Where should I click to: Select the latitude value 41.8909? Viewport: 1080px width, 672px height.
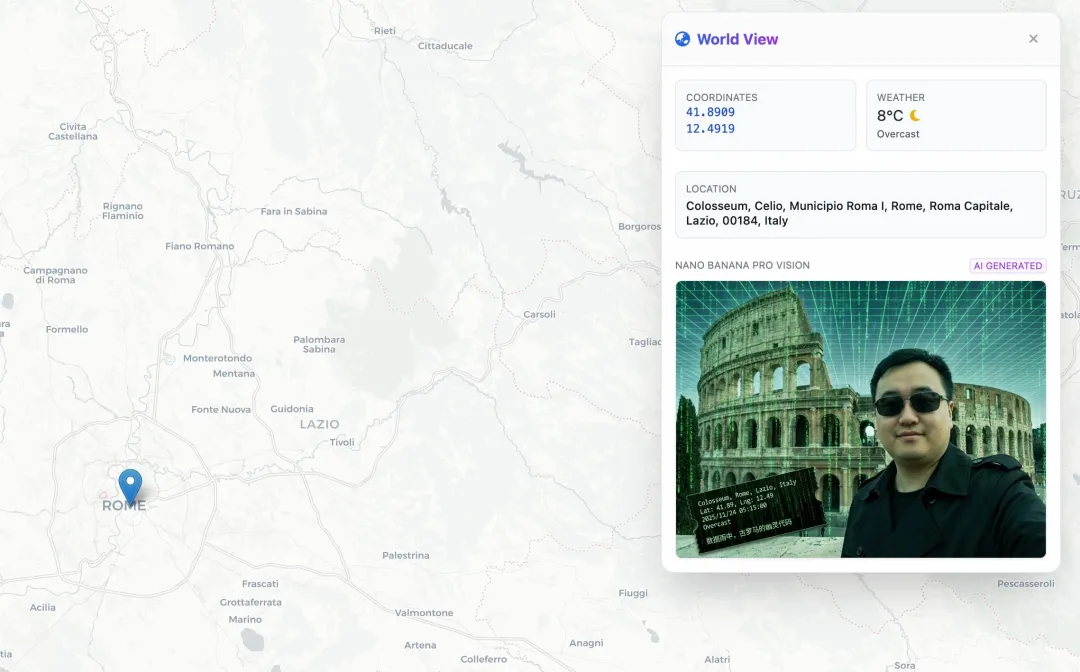coord(710,113)
